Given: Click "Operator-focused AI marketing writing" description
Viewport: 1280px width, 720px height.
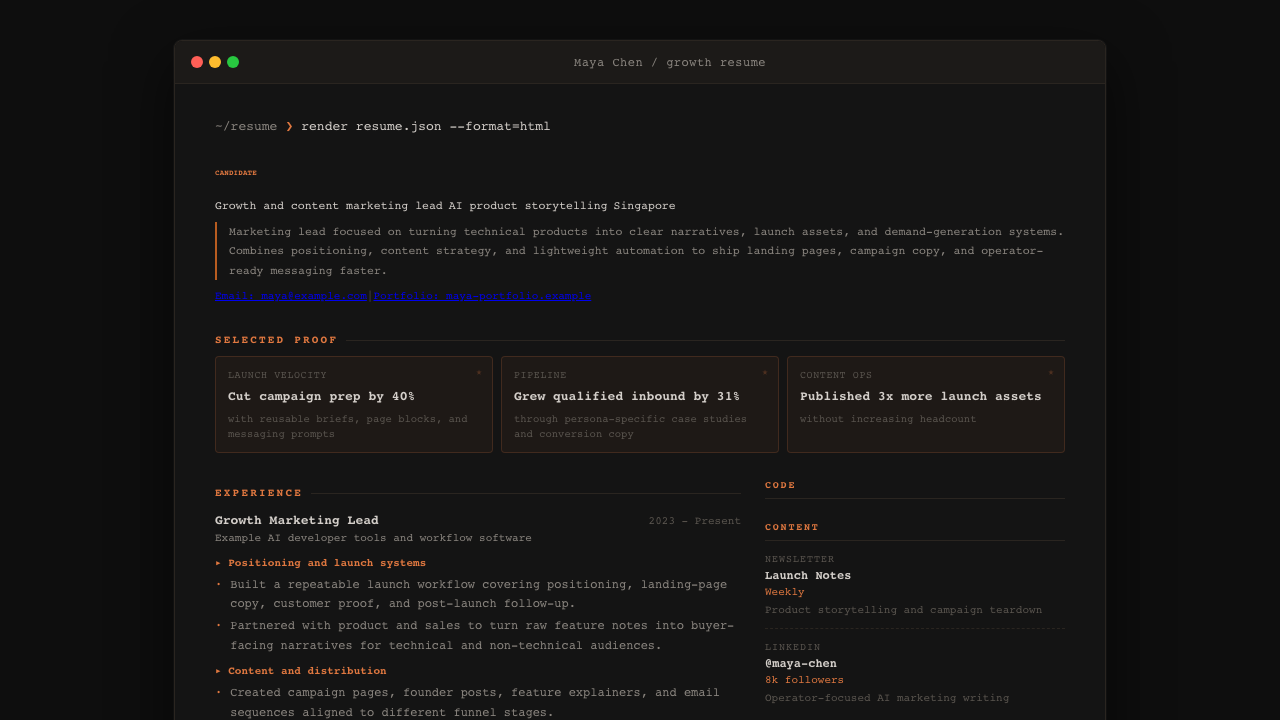Looking at the screenshot, I should click(x=887, y=698).
